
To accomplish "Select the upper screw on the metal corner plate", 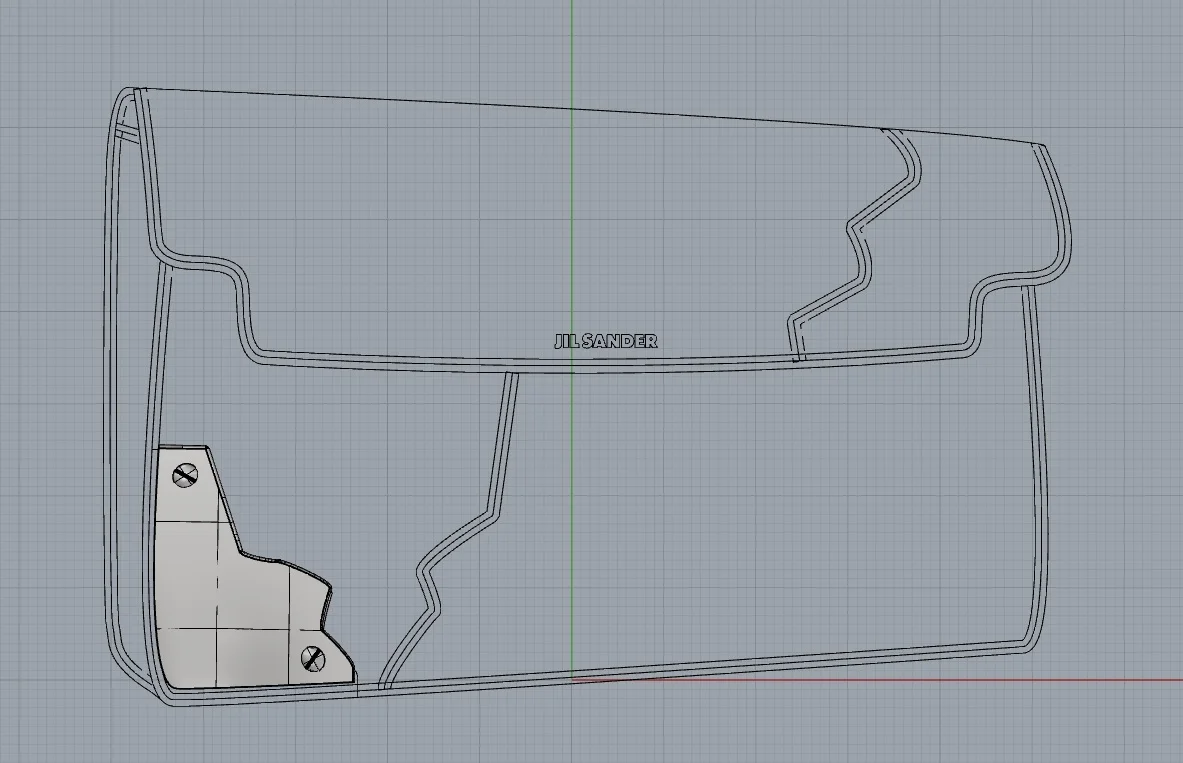I will 185,475.
